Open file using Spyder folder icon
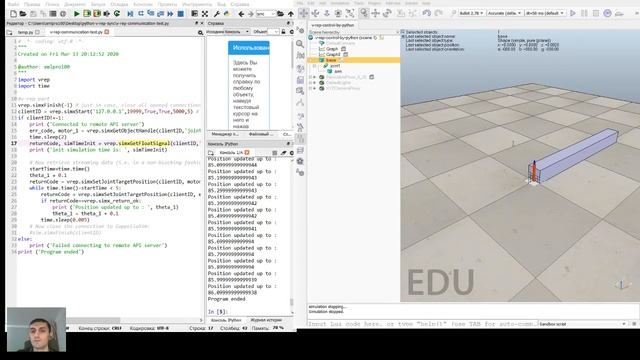The width and height of the screenshot is (640, 360). pyautogui.click(x=23, y=14)
